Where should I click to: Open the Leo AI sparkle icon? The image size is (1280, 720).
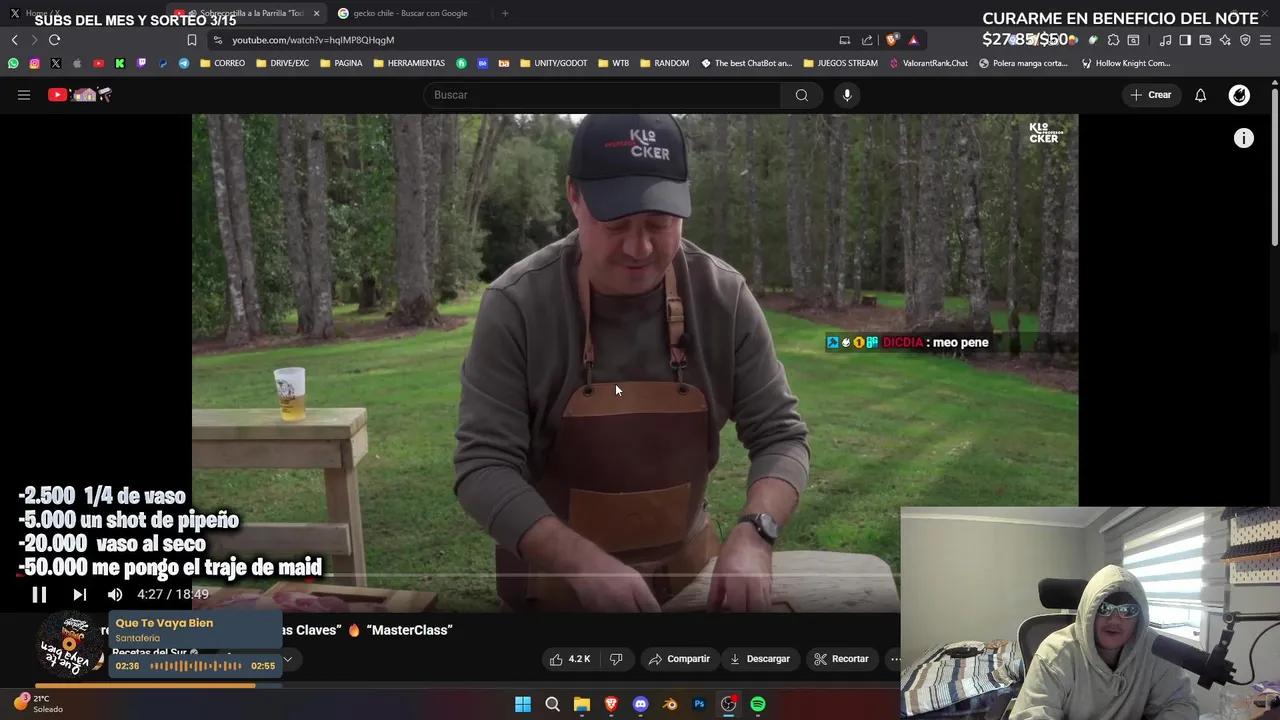(x=1225, y=40)
